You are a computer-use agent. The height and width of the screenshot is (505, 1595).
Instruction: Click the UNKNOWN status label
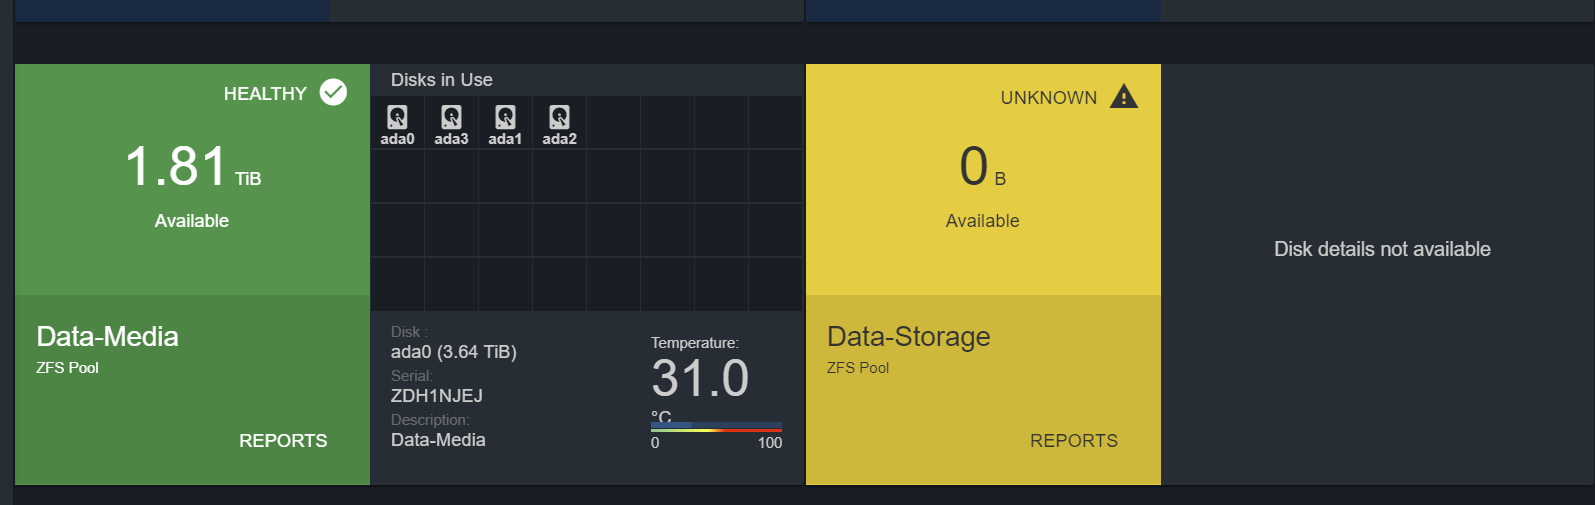tap(1049, 98)
